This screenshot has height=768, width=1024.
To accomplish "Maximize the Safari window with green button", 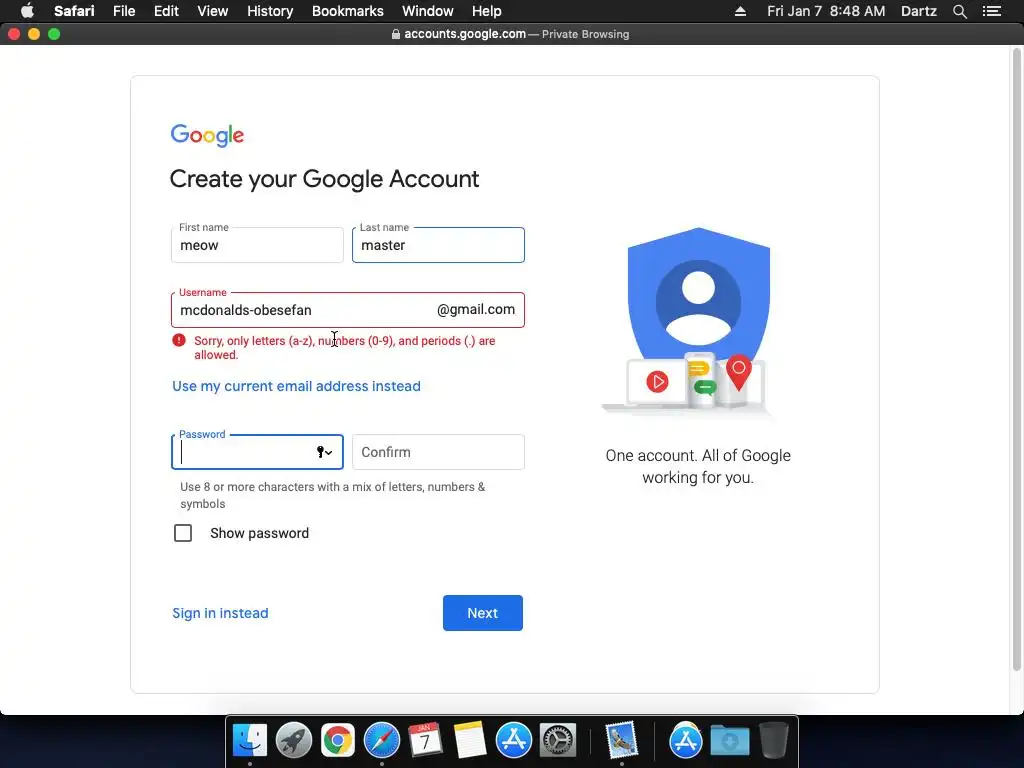I will 54,34.
